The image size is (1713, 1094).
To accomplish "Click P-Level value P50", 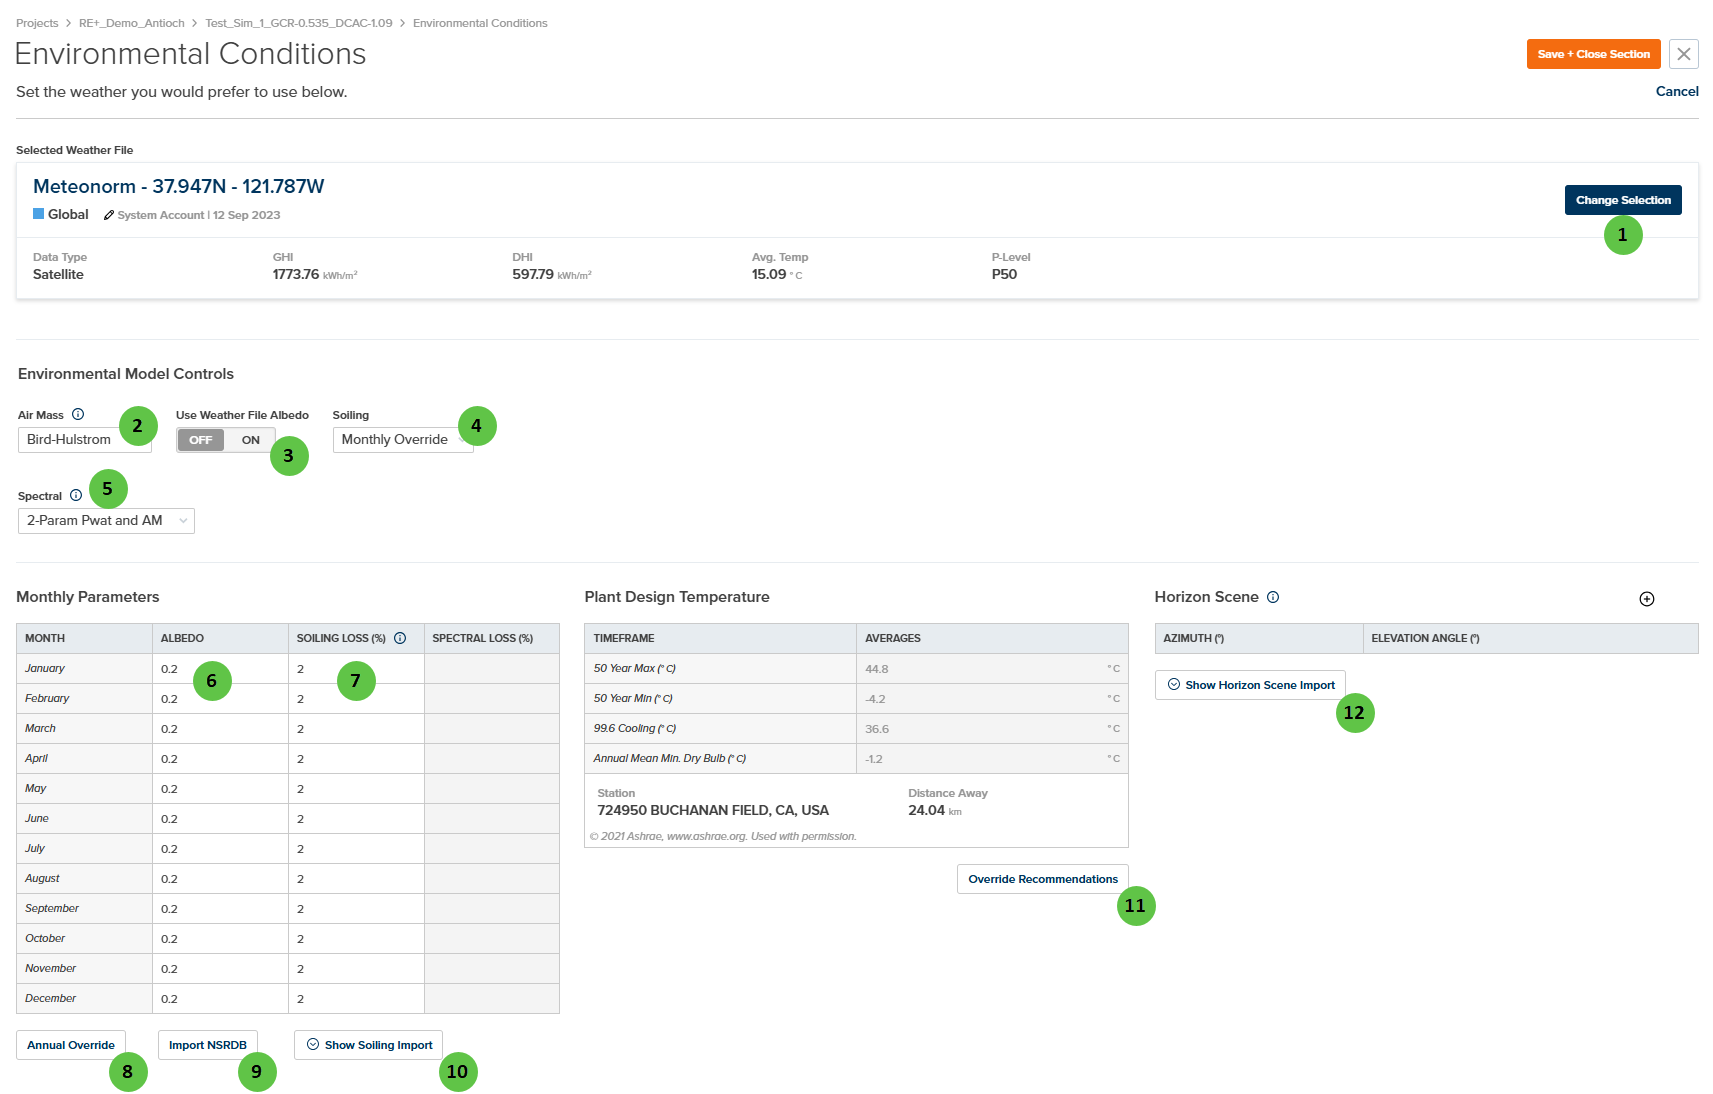I will coord(1004,274).
